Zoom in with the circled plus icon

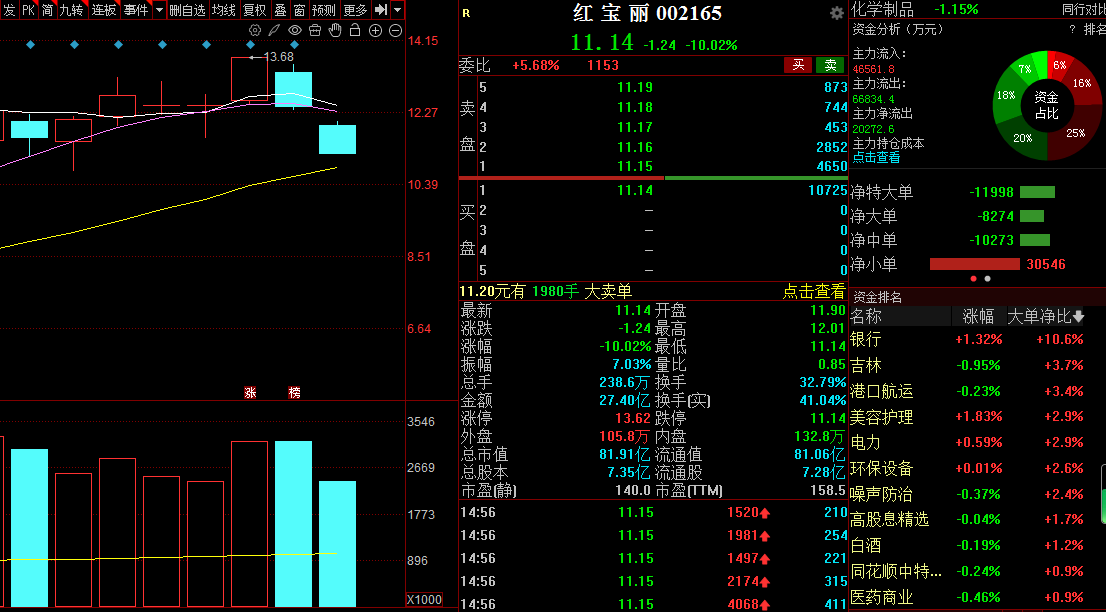pyautogui.click(x=375, y=30)
